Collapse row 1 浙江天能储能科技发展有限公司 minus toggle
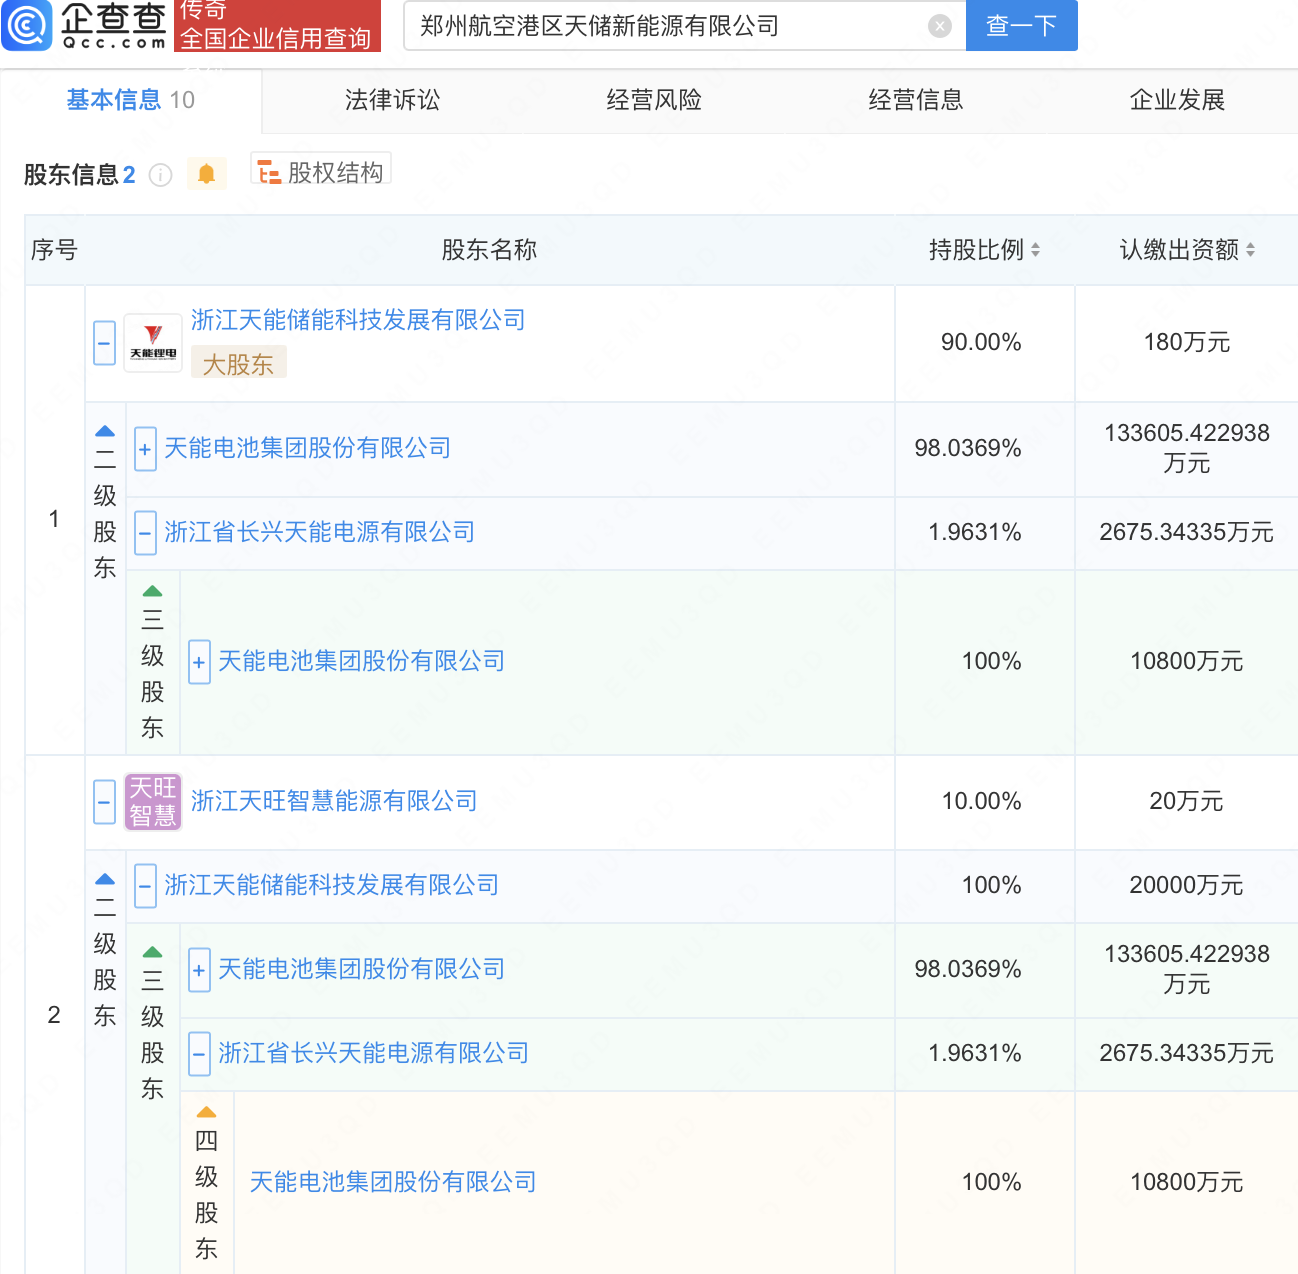Image resolution: width=1298 pixels, height=1274 pixels. tap(104, 343)
